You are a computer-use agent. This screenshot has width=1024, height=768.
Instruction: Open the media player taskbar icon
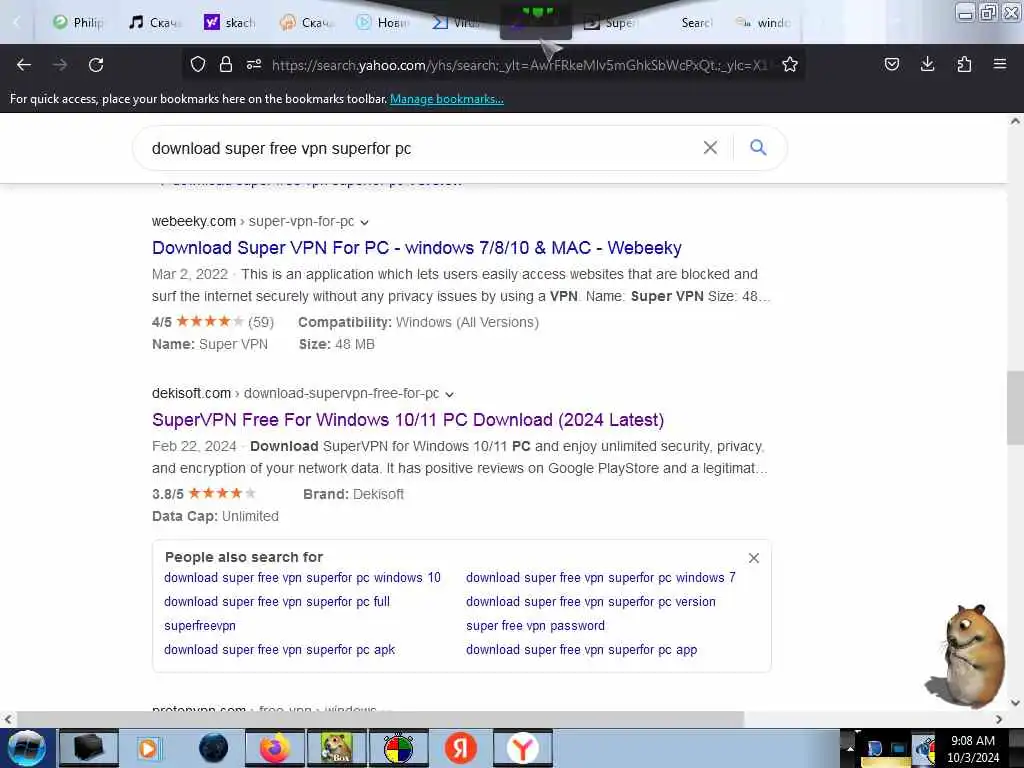click(149, 748)
